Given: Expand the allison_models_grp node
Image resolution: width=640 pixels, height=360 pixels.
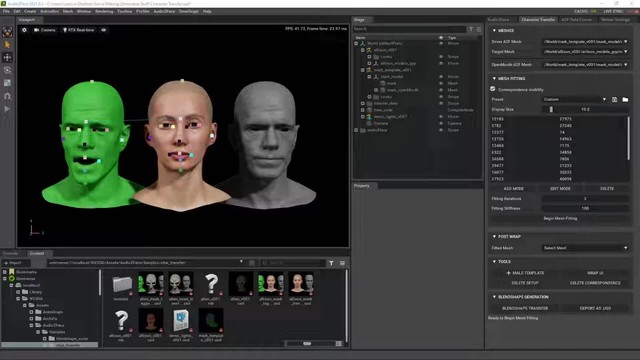Looking at the screenshot, I should coord(369,63).
